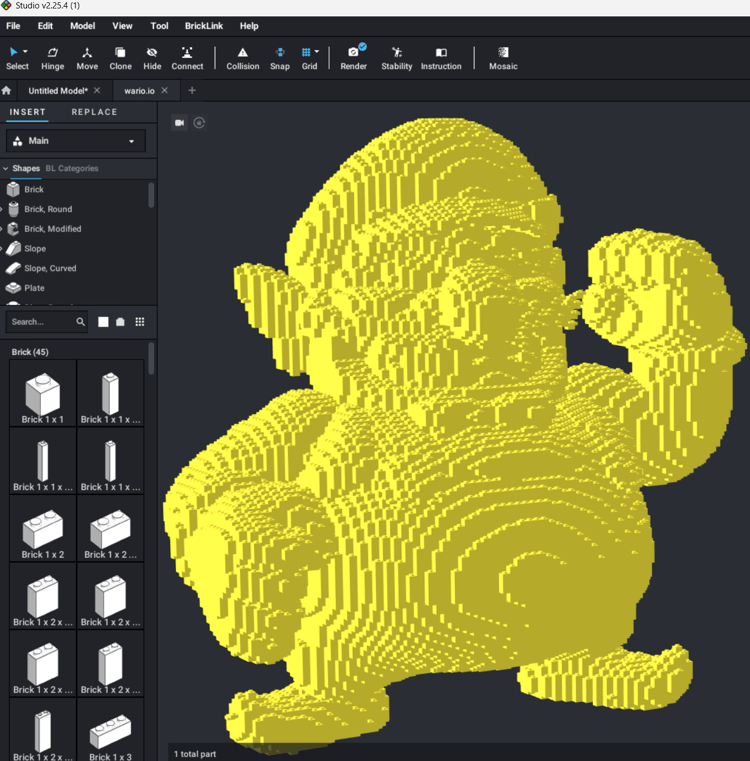Screen dimensions: 750x761
Task: Select the Brick 1 x 1 part
Action: [x=43, y=393]
